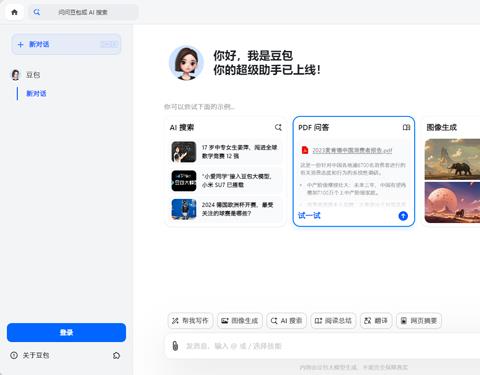This screenshot has width=480, height=375.
Task: Click the blue up-arrow send button on PDF card
Action: 403,216
